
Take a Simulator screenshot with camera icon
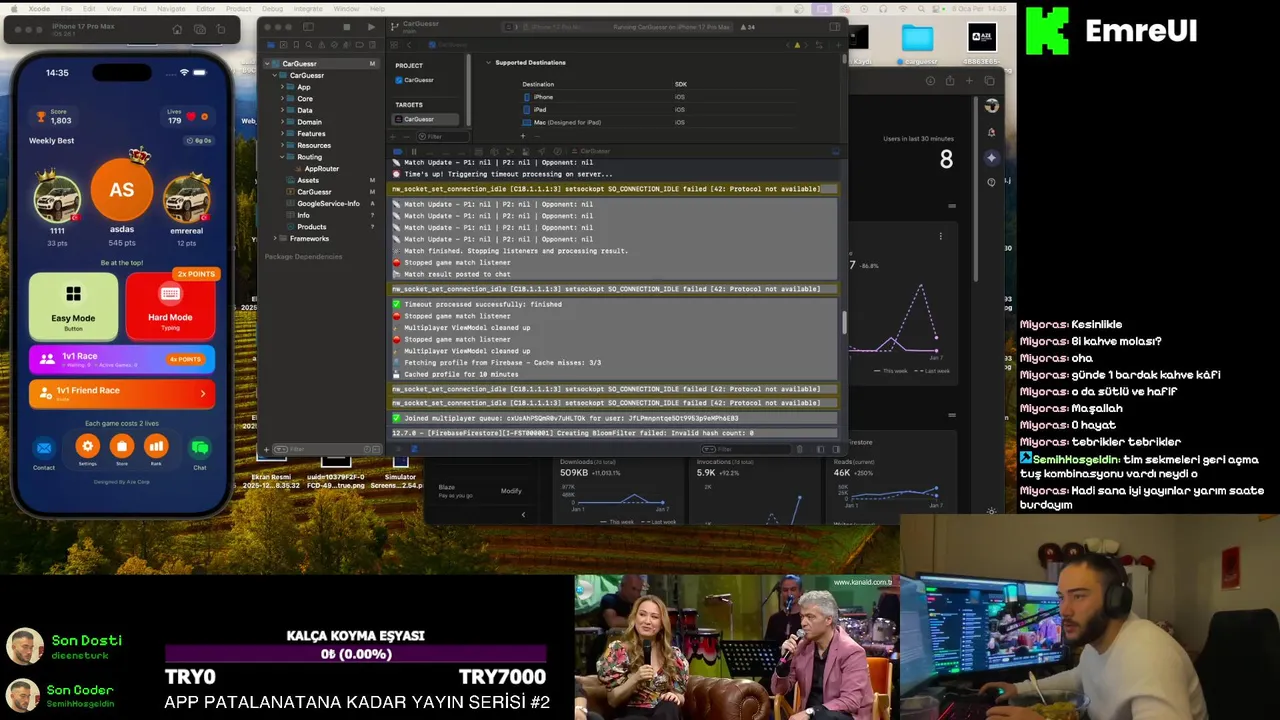pos(200,29)
